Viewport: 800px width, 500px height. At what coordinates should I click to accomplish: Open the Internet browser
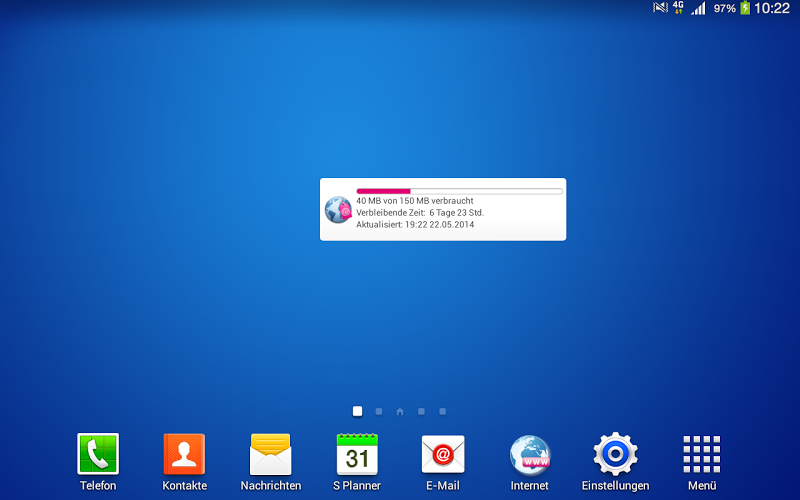tap(530, 455)
